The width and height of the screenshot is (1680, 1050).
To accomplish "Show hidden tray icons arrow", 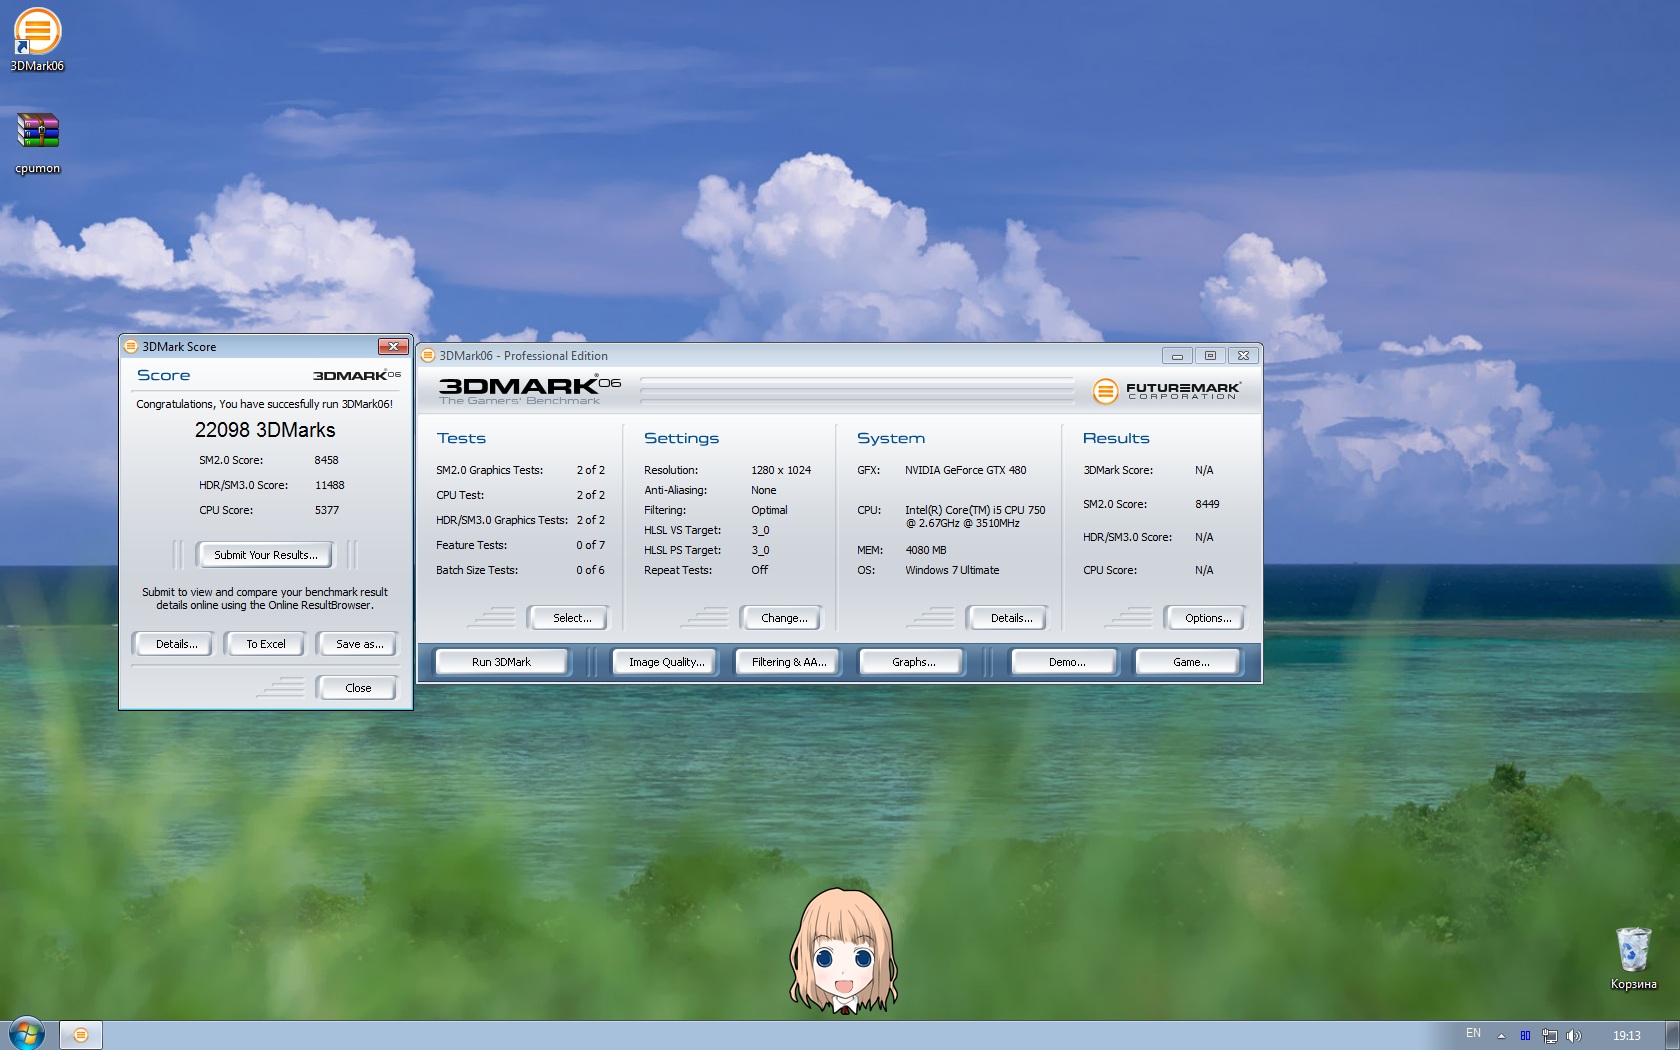I will tap(1501, 1036).
